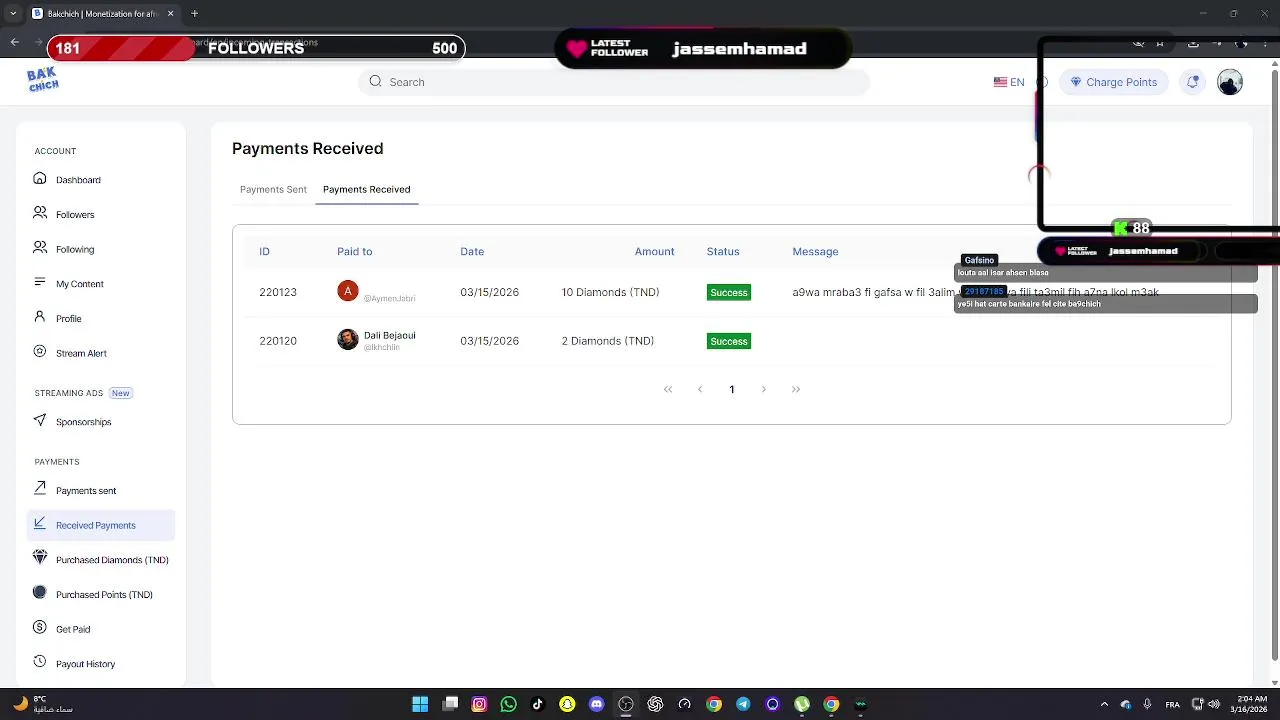This screenshot has width=1280, height=720.
Task: Click payer avatar for @AymenJabri
Action: click(x=348, y=291)
